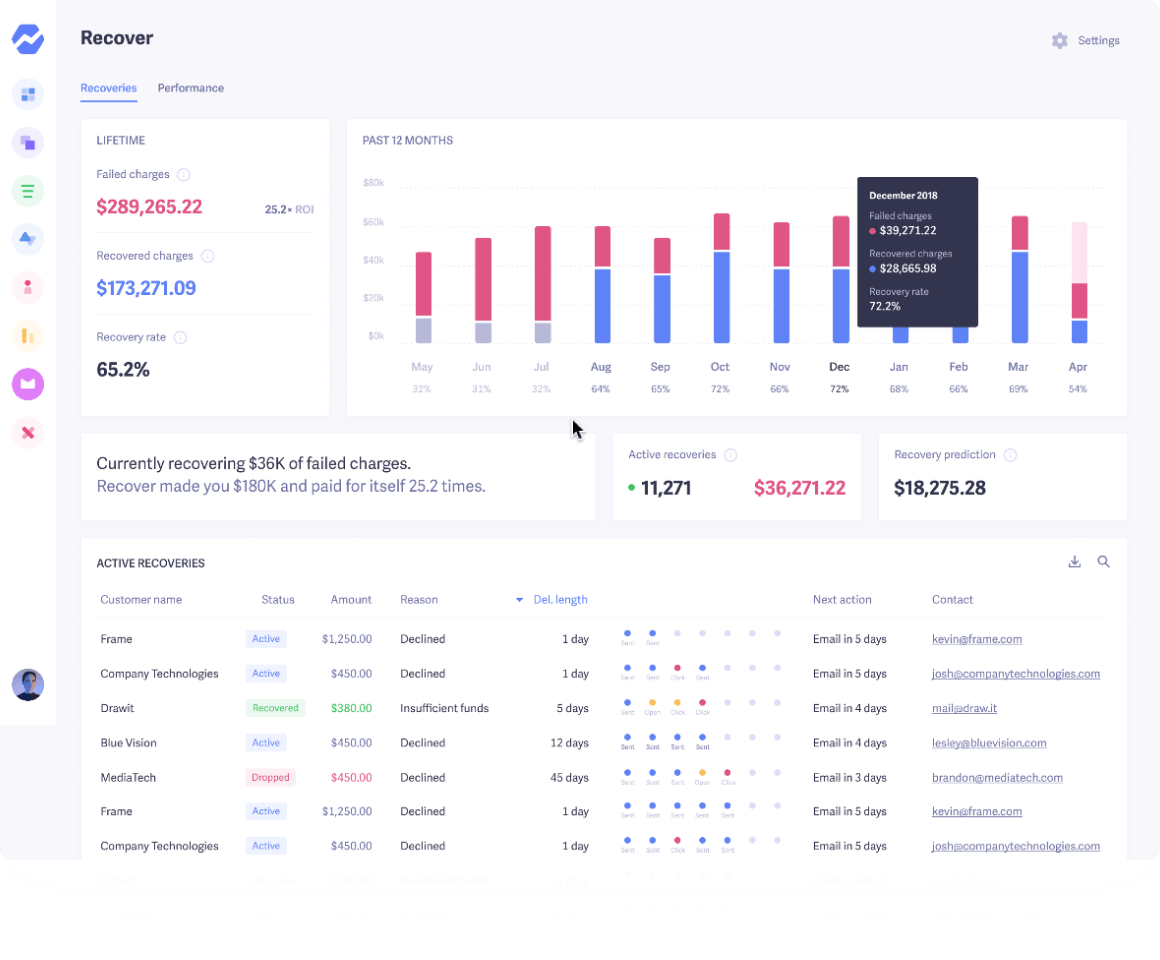Select the purple envelope sidebar icon
This screenshot has width=1160, height=960.
coord(28,384)
